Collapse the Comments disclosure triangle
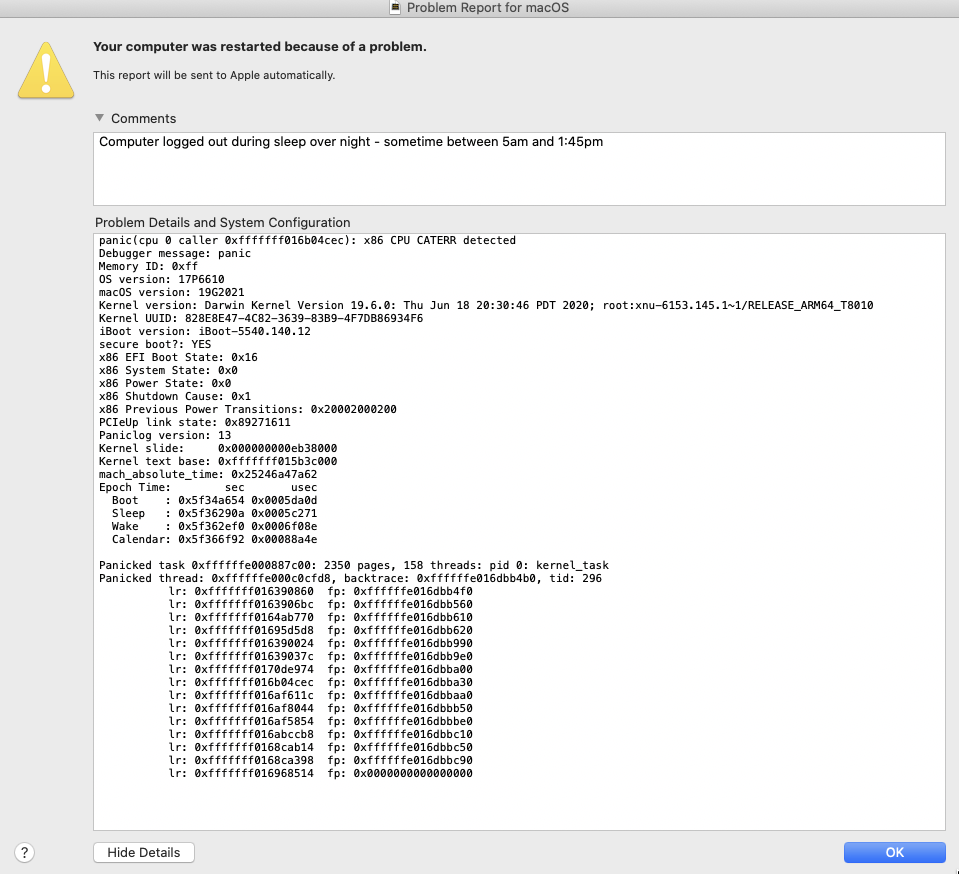Image resolution: width=959 pixels, height=874 pixels. [x=100, y=117]
